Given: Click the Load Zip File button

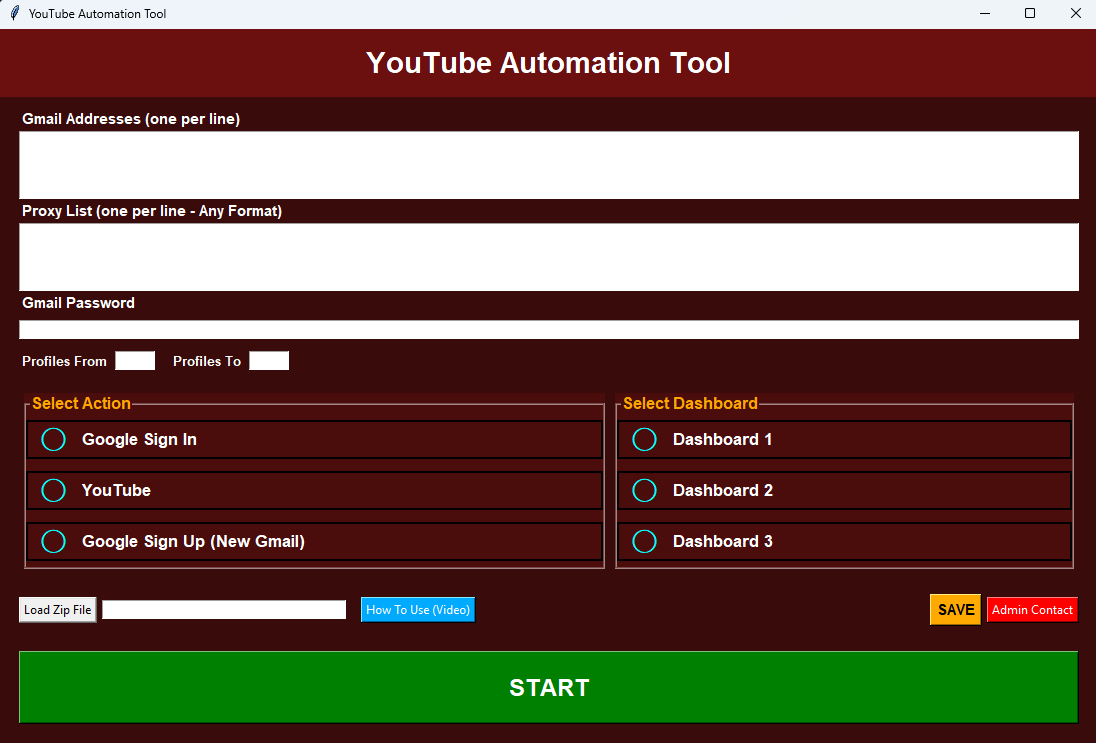Looking at the screenshot, I should pyautogui.click(x=57, y=610).
